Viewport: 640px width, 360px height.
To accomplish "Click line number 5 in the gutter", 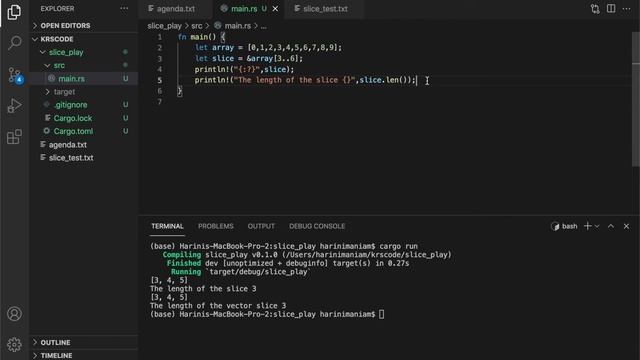I will click(x=160, y=80).
